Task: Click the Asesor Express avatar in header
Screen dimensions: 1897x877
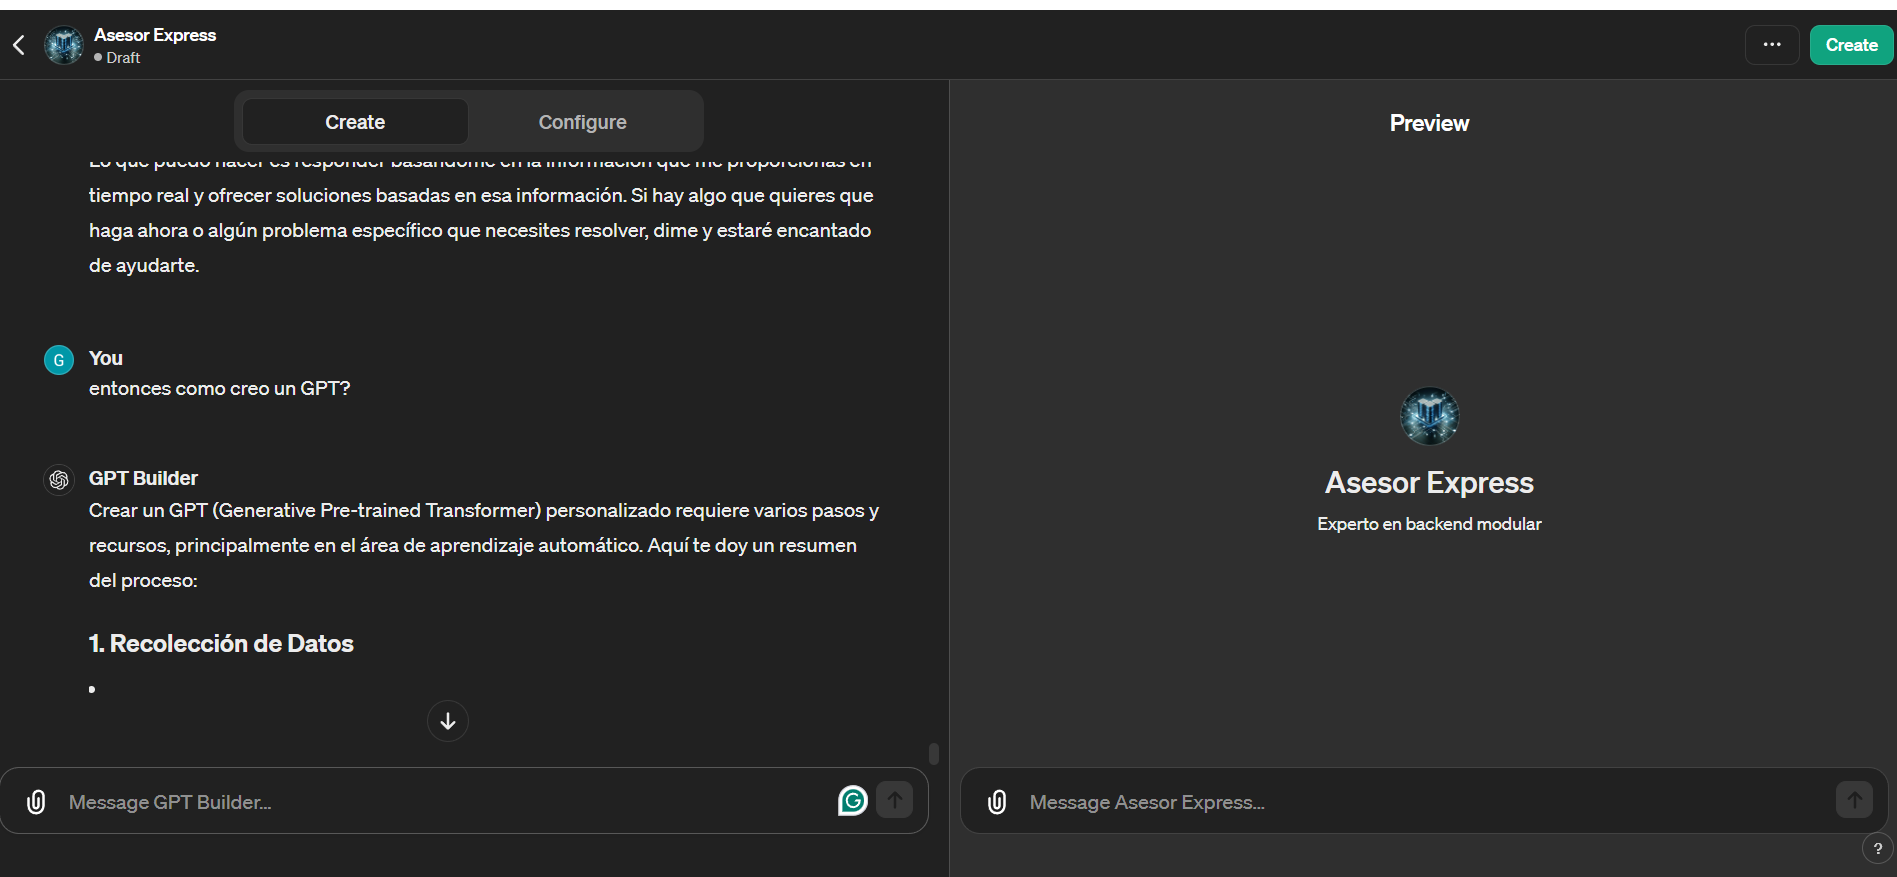Action: pyautogui.click(x=64, y=45)
